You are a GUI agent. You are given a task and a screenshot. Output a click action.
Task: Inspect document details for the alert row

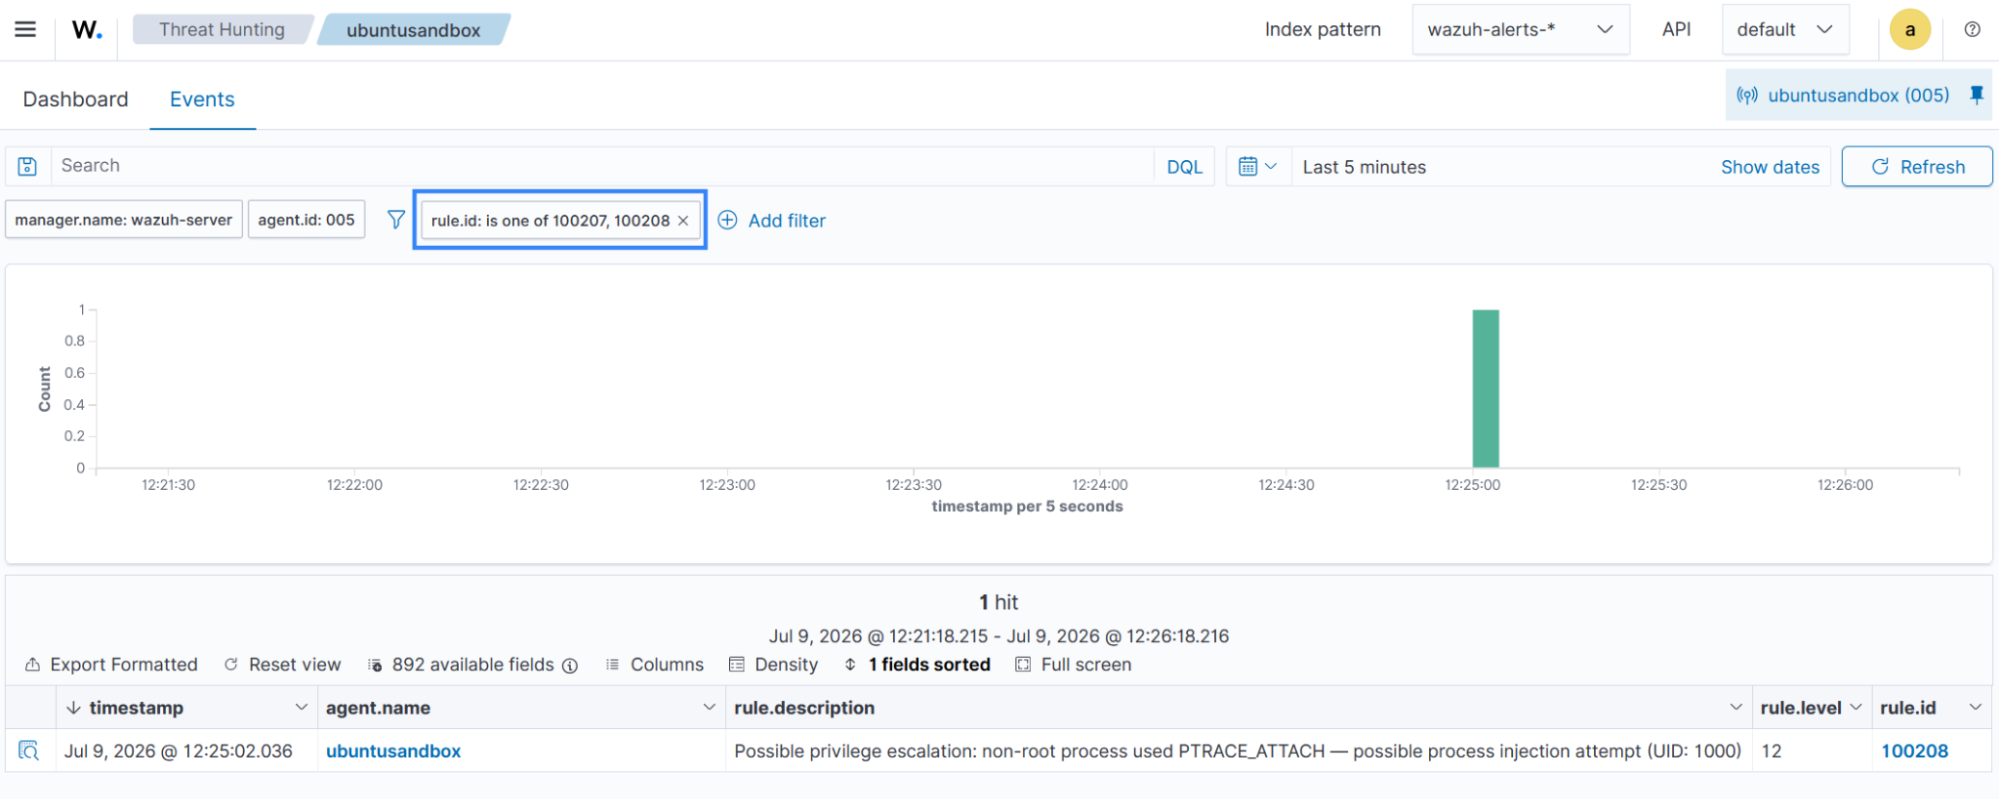point(29,750)
